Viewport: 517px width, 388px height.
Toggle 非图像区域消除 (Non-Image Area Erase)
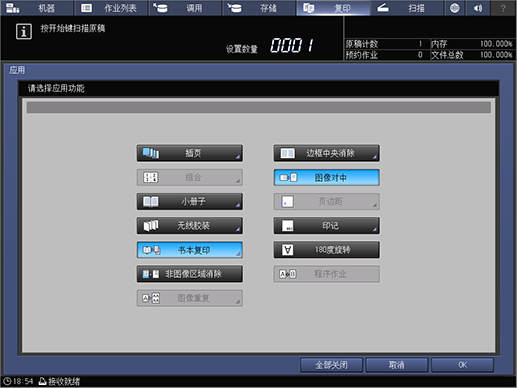pyautogui.click(x=190, y=274)
